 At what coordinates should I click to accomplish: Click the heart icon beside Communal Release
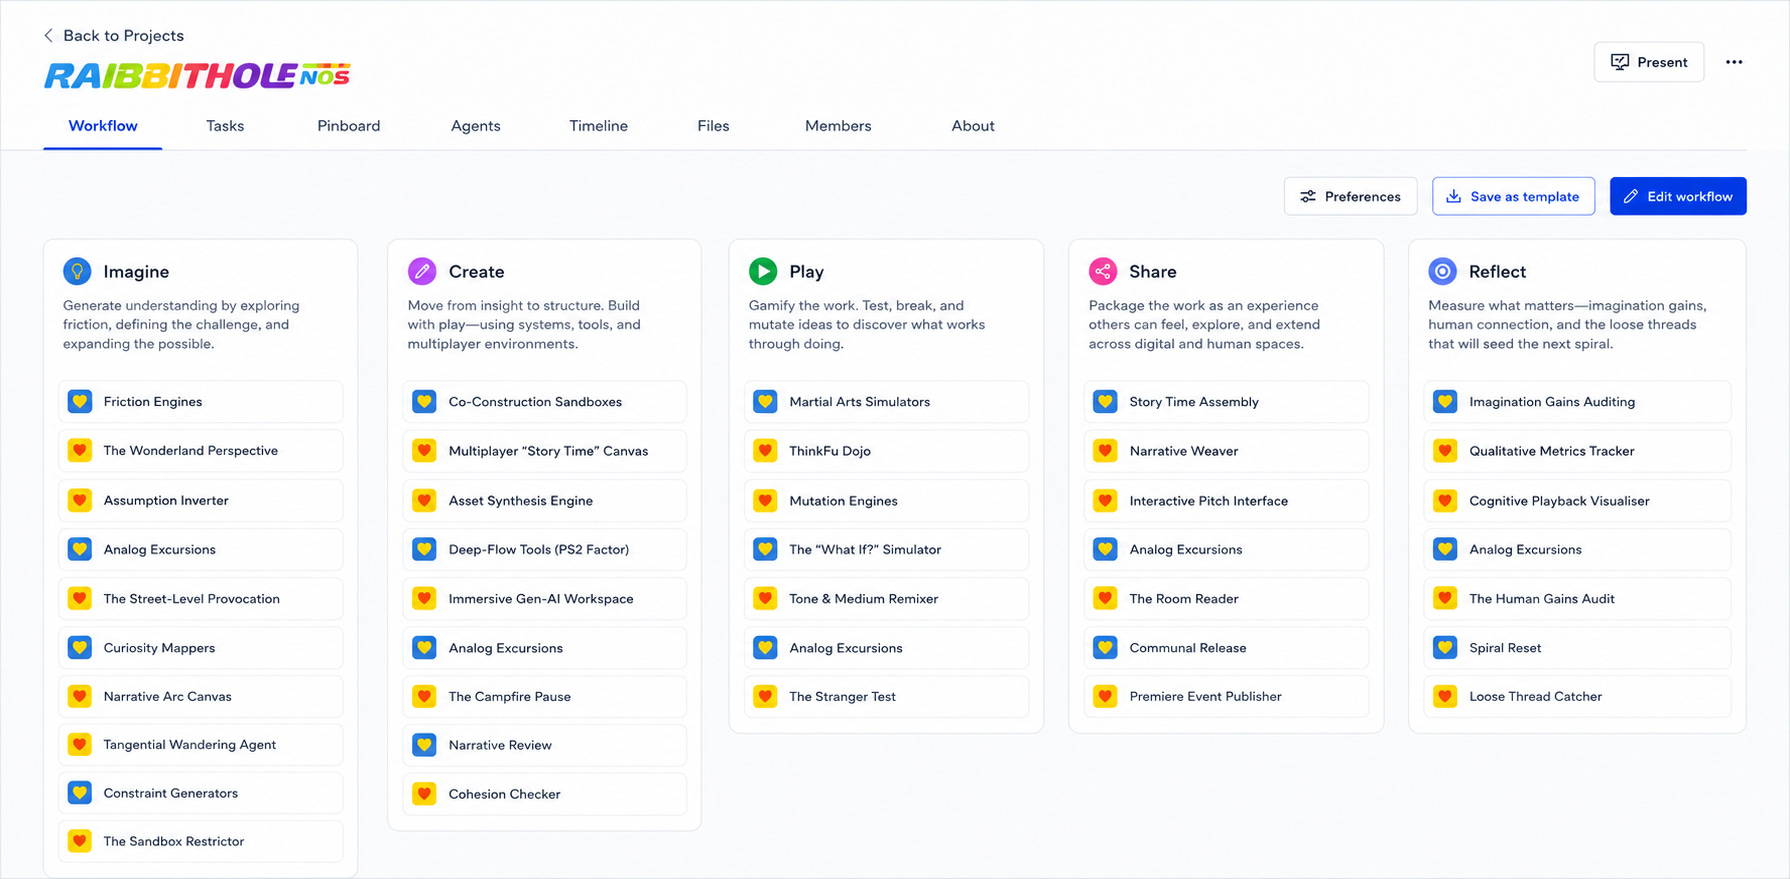coord(1106,648)
